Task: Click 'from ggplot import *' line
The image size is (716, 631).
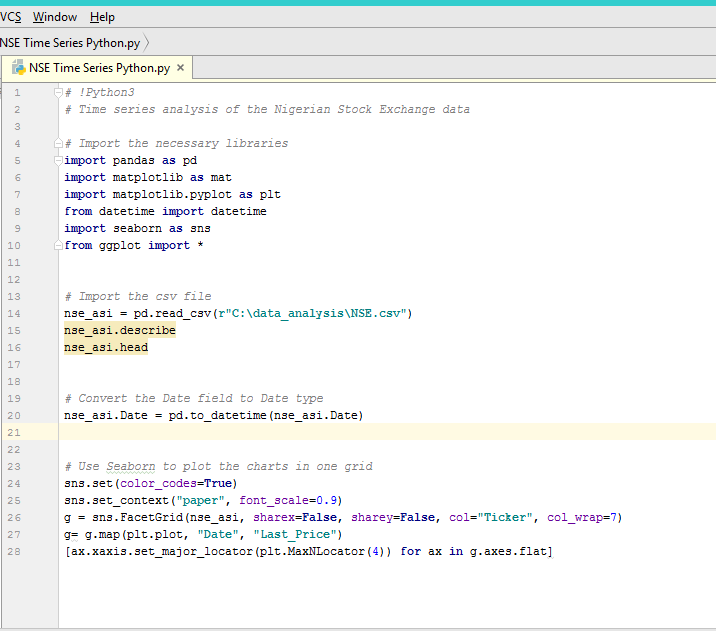Action: [134, 246]
